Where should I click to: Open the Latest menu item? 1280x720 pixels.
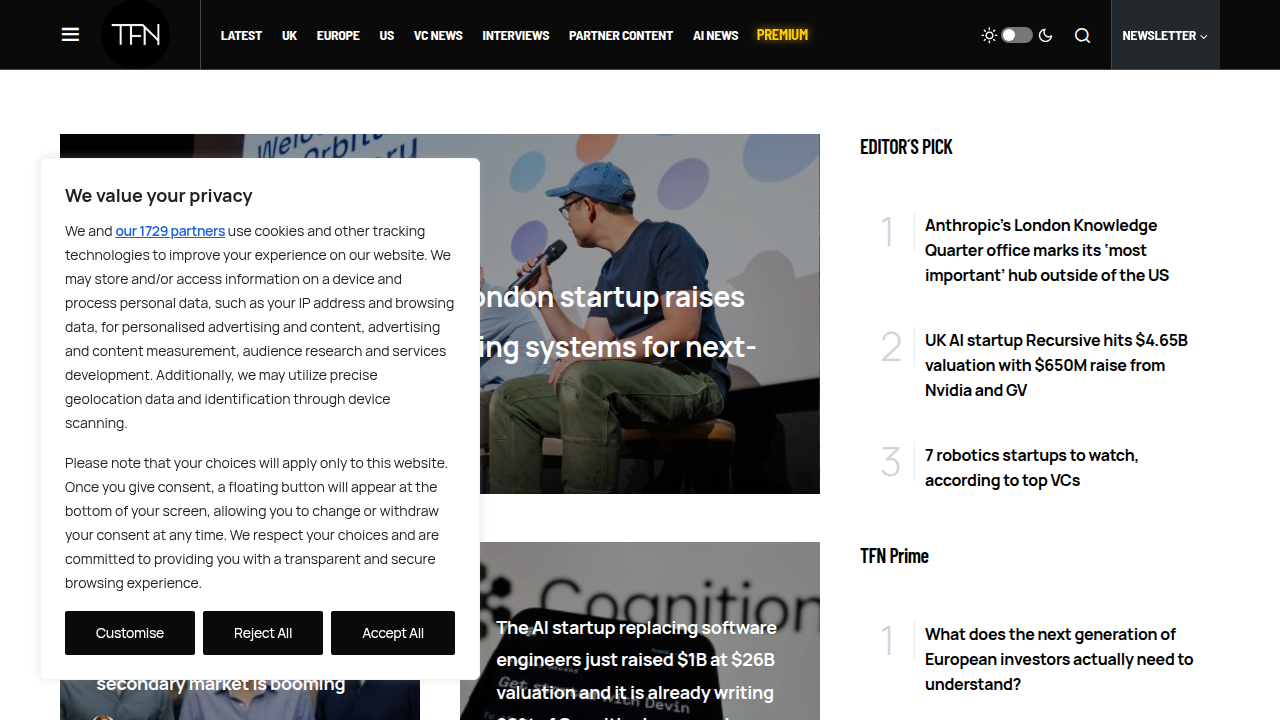241,35
